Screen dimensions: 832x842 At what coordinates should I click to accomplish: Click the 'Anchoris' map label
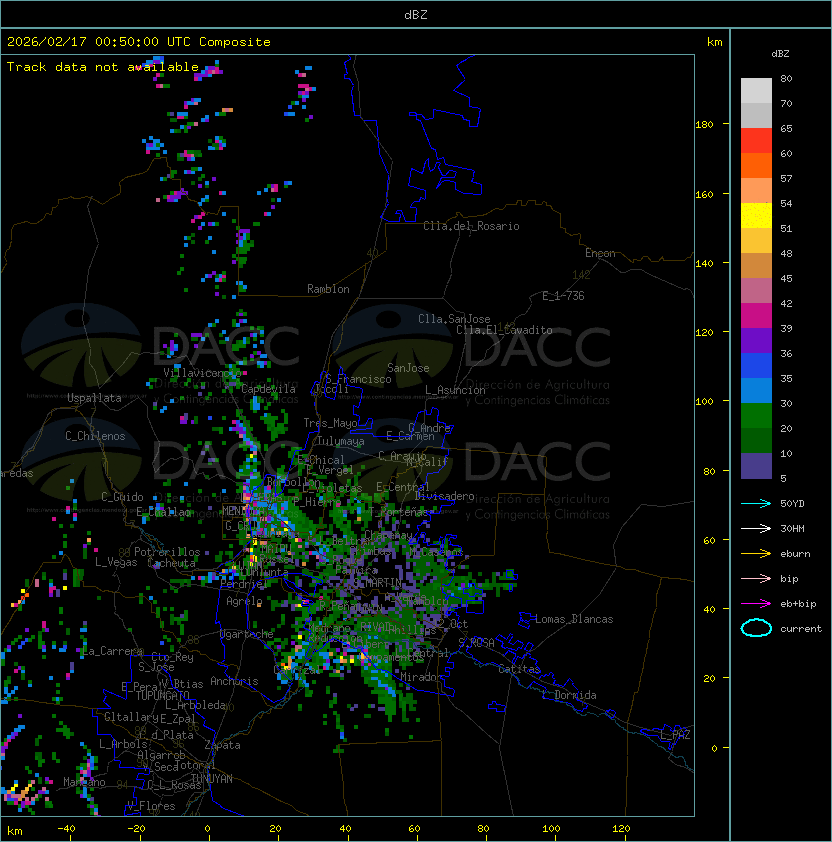[234, 682]
